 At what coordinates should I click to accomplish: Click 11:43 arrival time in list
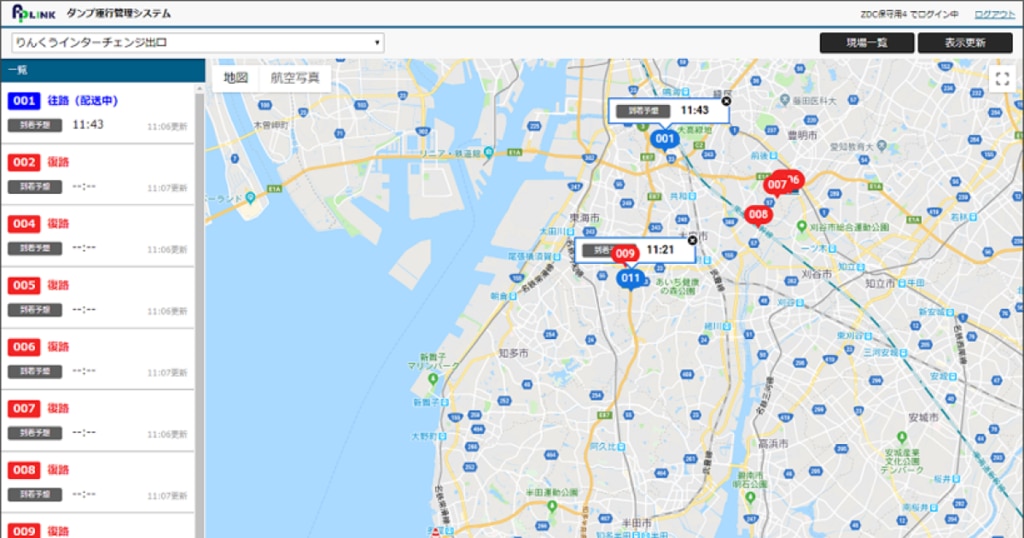88,125
